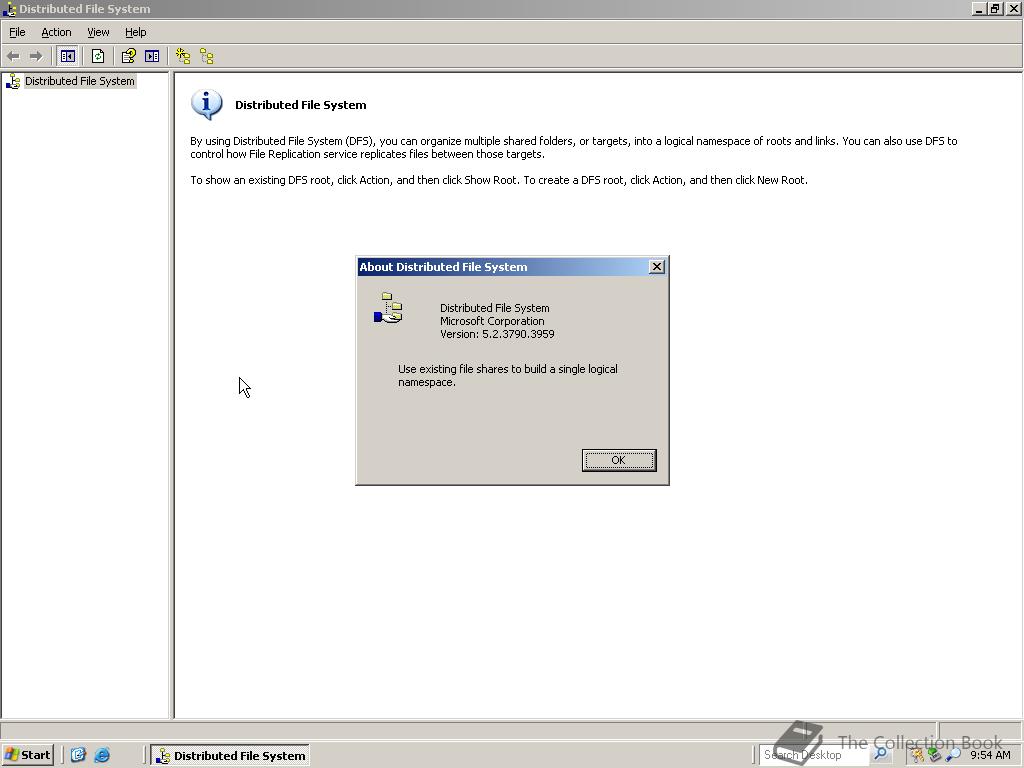Close the About Distributed File System dialog
Viewport: 1024px width, 768px height.
(657, 266)
